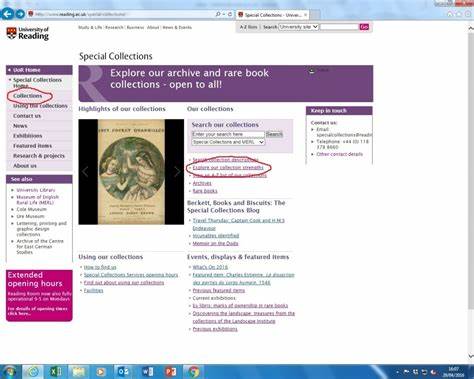Screen dimensions: 474x379
Task: Open the University Library link
Action: (36, 190)
